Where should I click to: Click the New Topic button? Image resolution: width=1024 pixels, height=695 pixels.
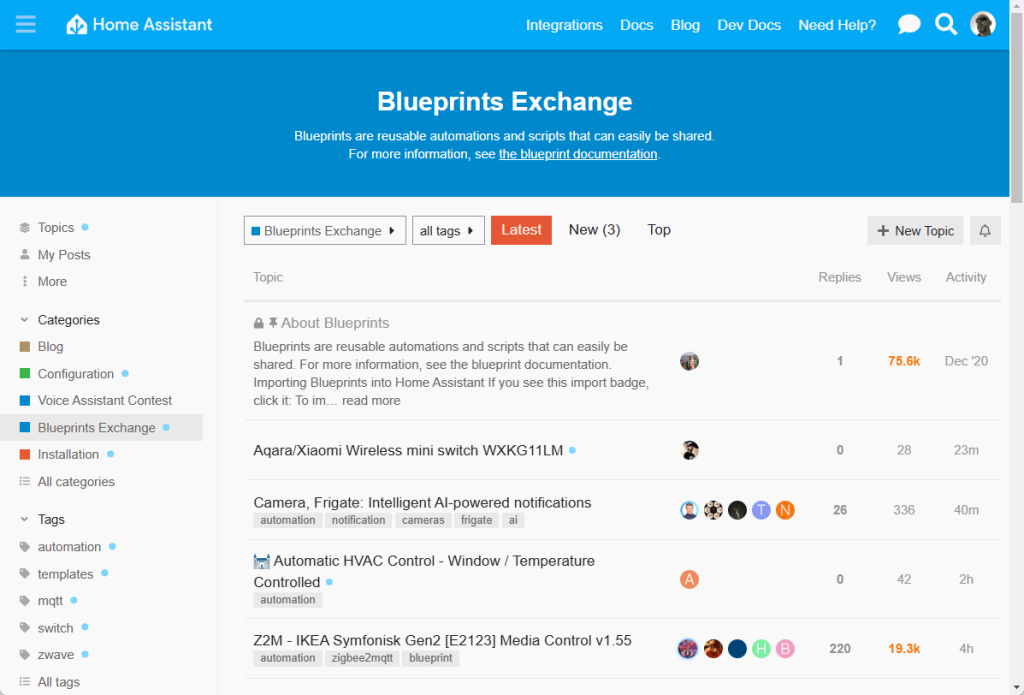click(915, 231)
